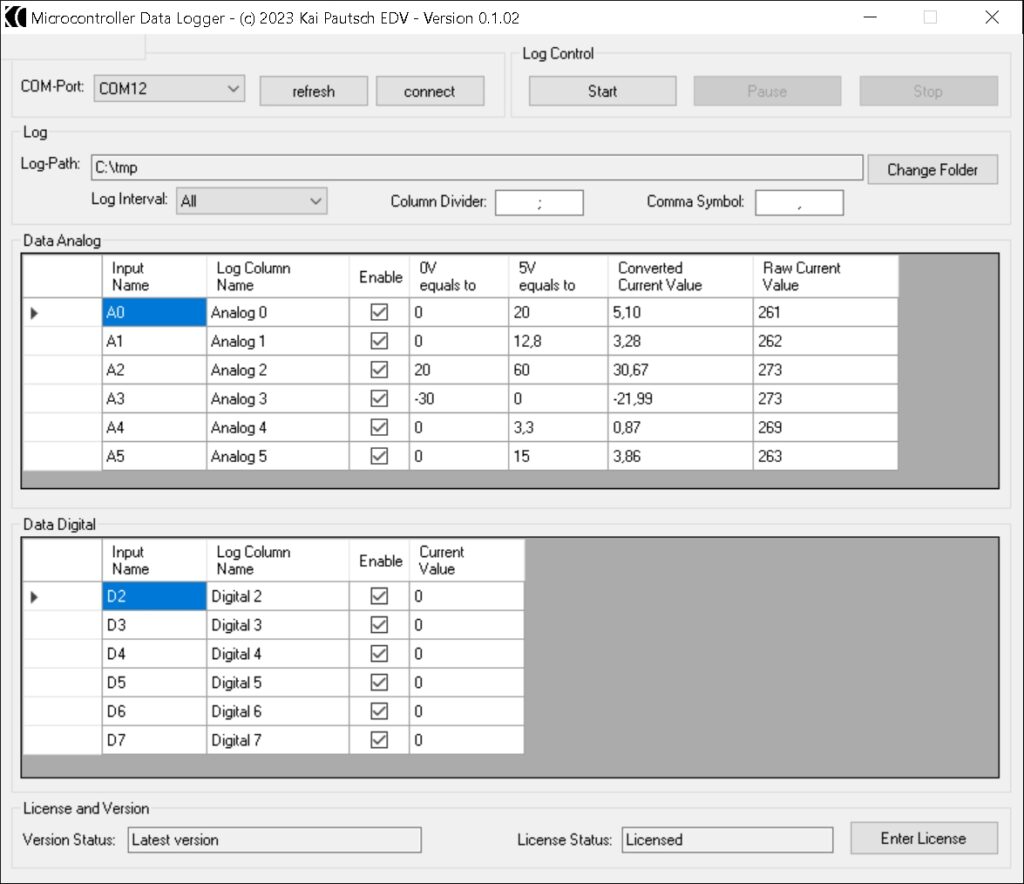Click the 'Converted Current Value' column header

tap(680, 276)
